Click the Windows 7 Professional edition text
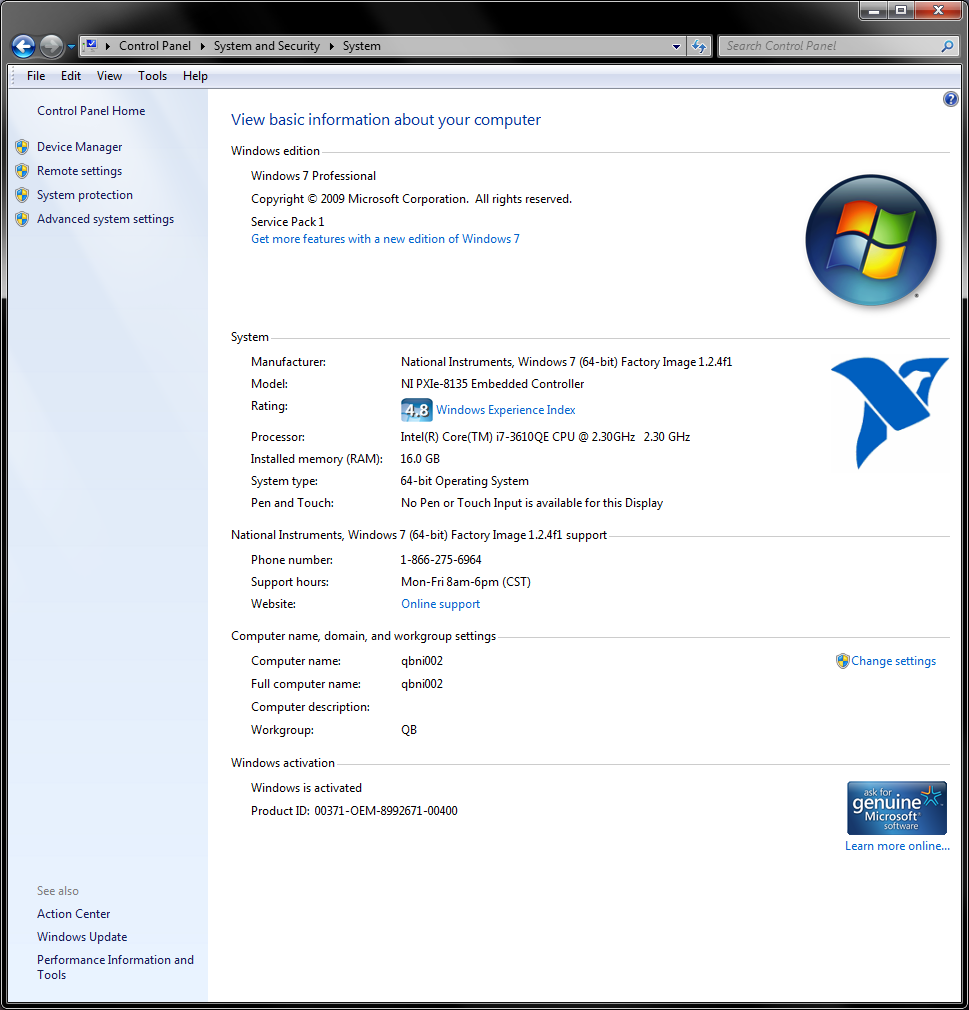The width and height of the screenshot is (969, 1010). 313,176
